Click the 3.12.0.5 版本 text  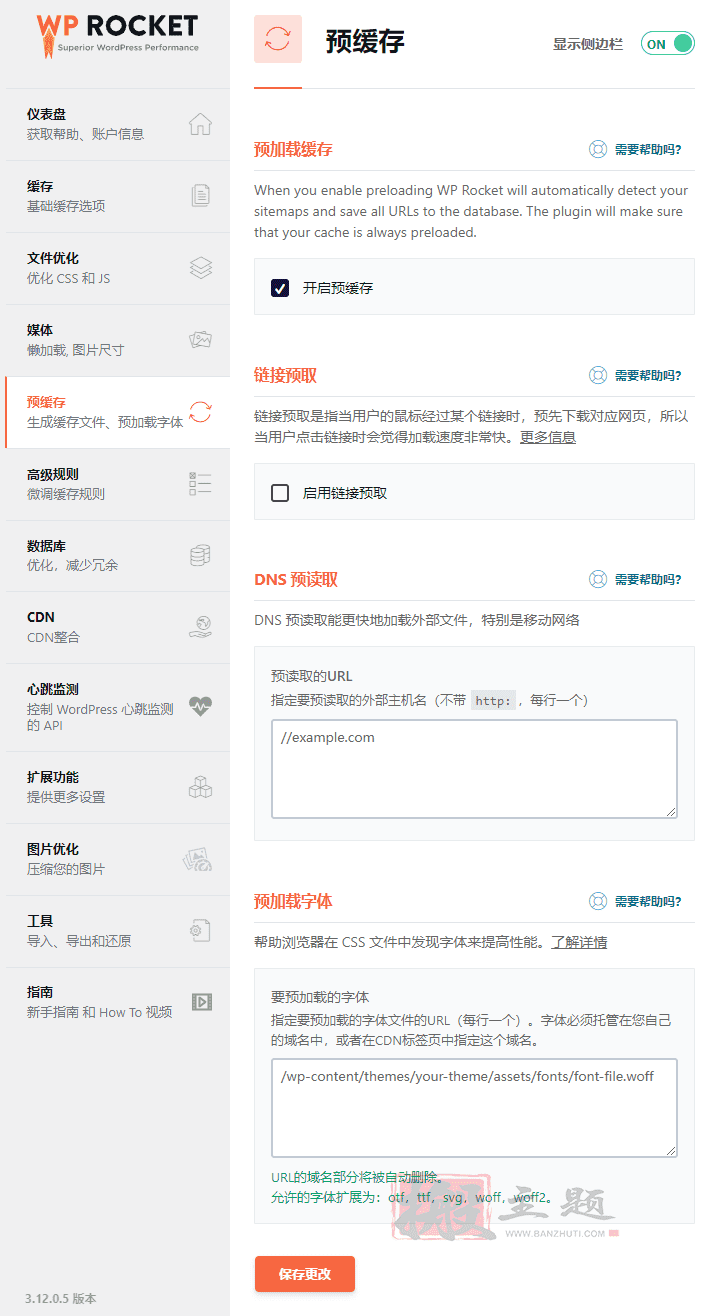(61, 1298)
